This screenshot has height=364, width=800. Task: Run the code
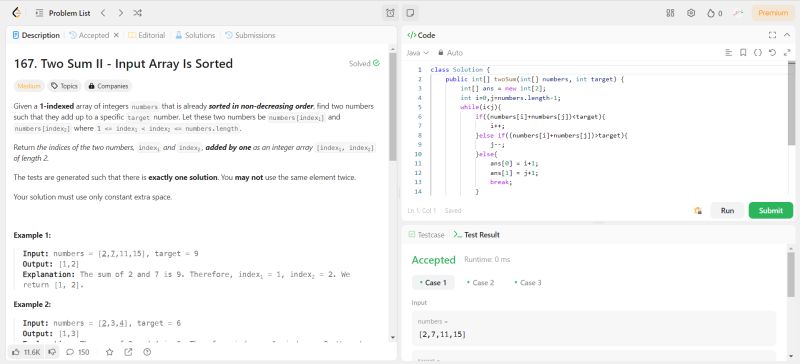pos(727,210)
